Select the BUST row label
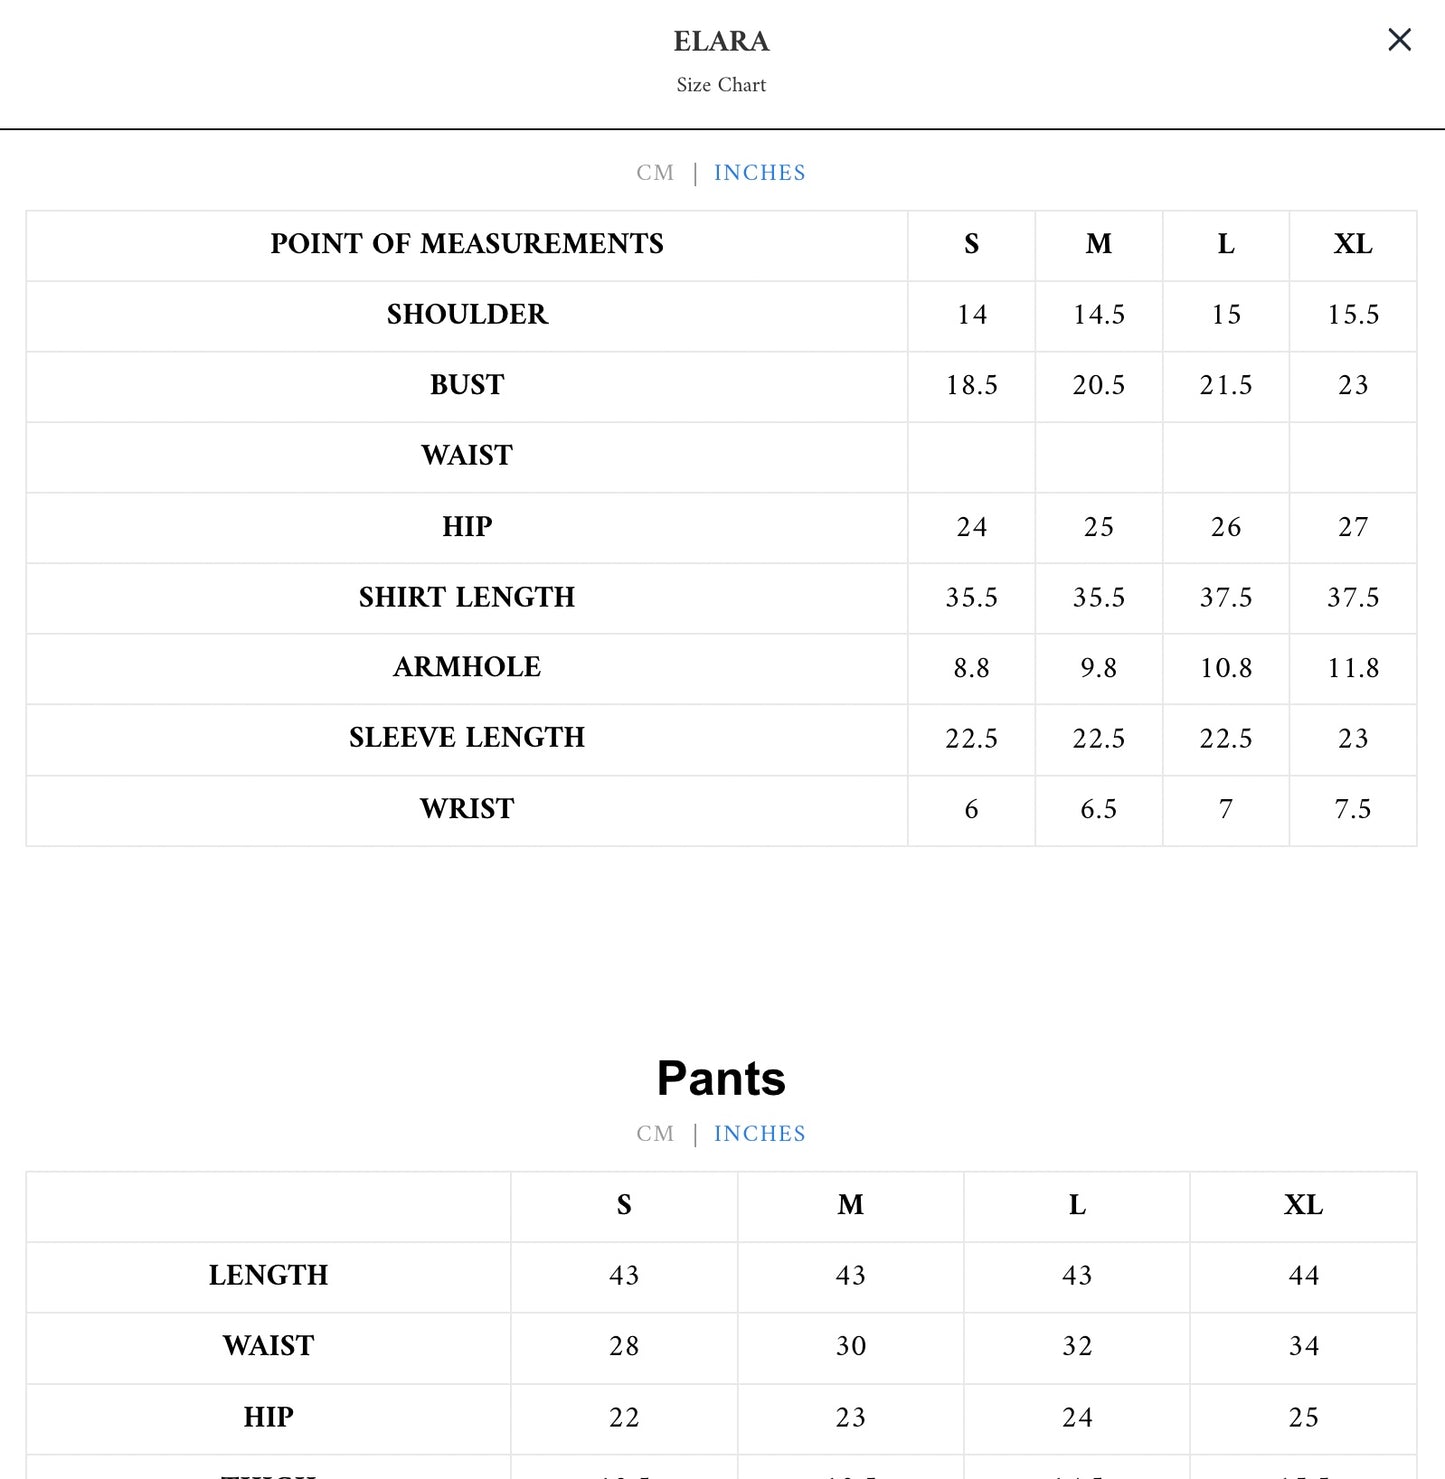The image size is (1445, 1479). [x=467, y=385]
